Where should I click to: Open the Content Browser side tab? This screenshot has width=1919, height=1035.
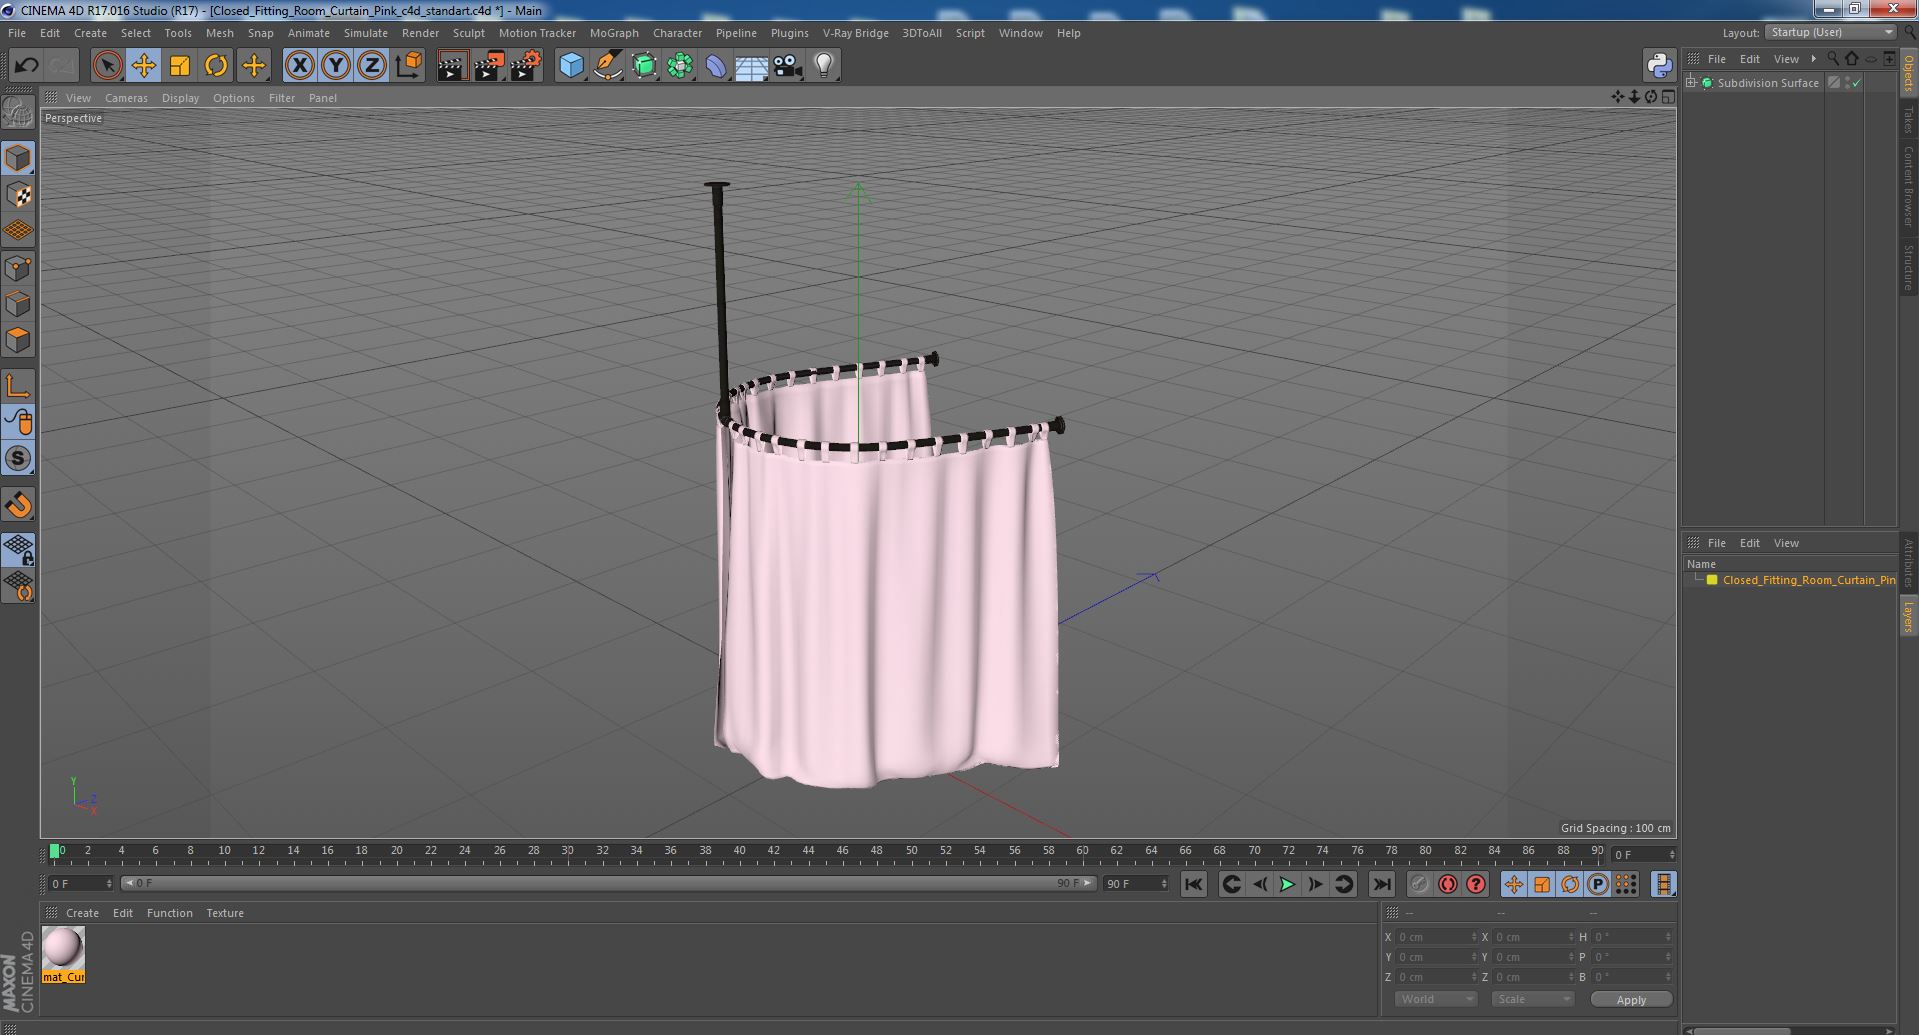click(1908, 186)
